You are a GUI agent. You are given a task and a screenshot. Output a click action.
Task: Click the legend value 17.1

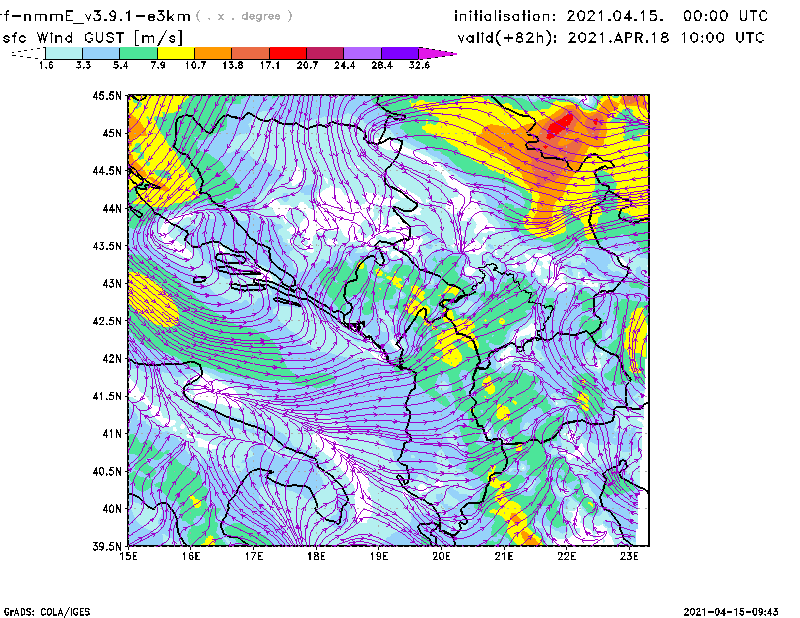coord(270,65)
